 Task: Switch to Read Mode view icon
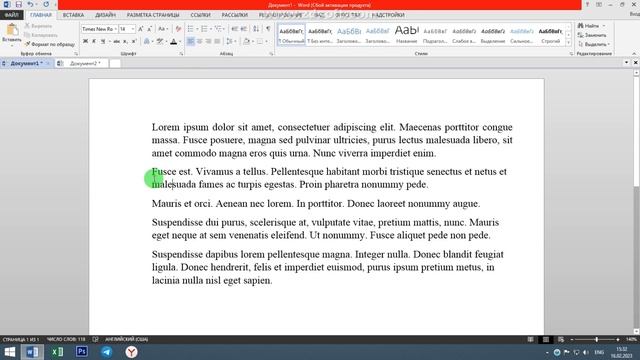pos(530,339)
